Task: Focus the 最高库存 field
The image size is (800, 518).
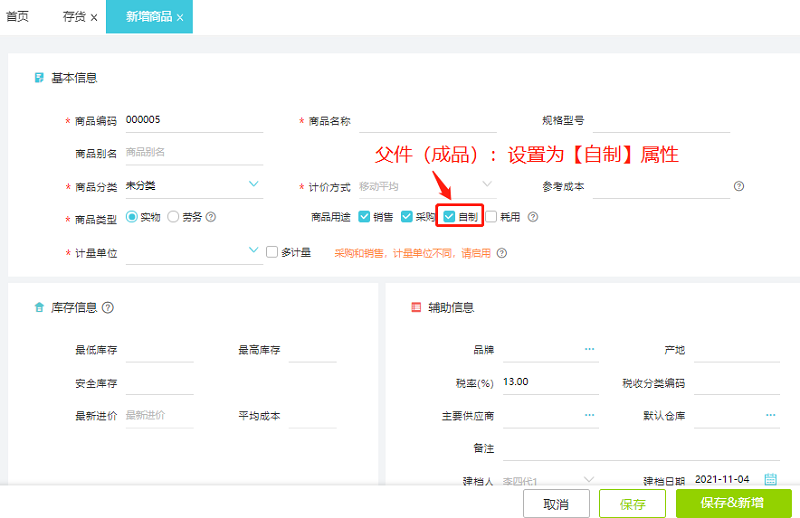Action: point(313,350)
